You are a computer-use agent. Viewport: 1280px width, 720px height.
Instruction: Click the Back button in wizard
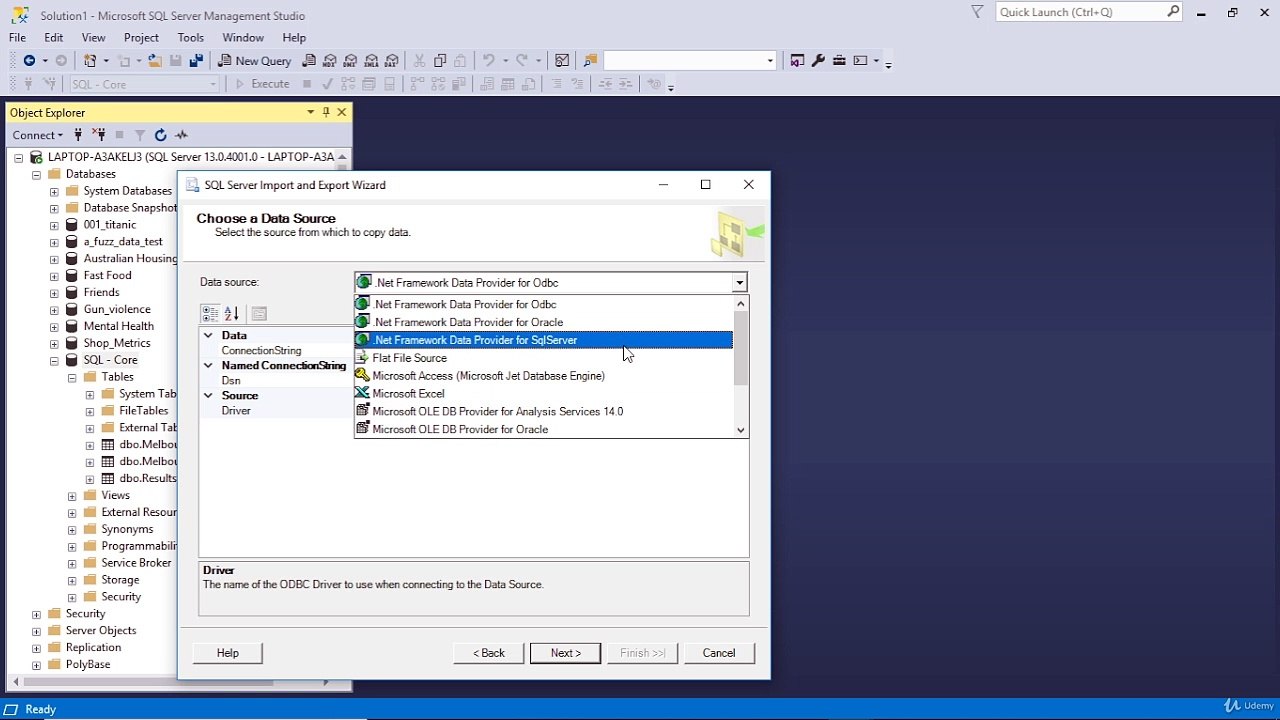489,653
